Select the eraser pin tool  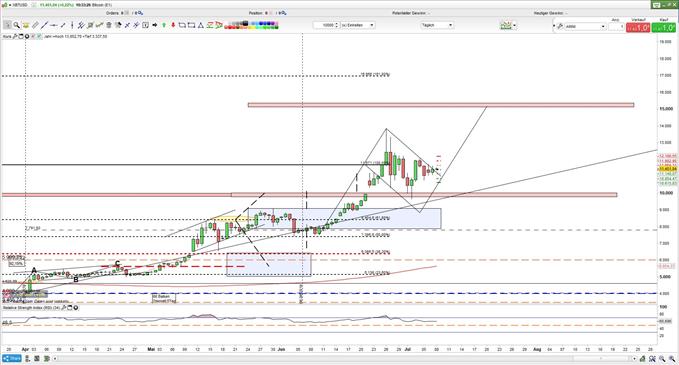(118, 25)
